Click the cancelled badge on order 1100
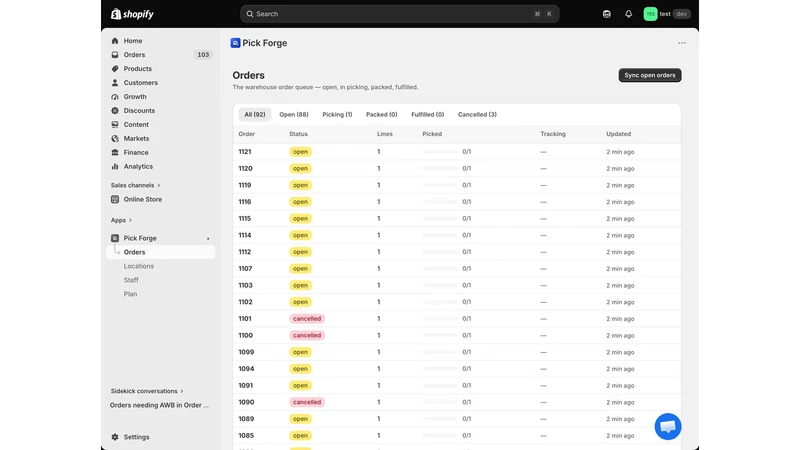The height and width of the screenshot is (450, 800). (307, 335)
